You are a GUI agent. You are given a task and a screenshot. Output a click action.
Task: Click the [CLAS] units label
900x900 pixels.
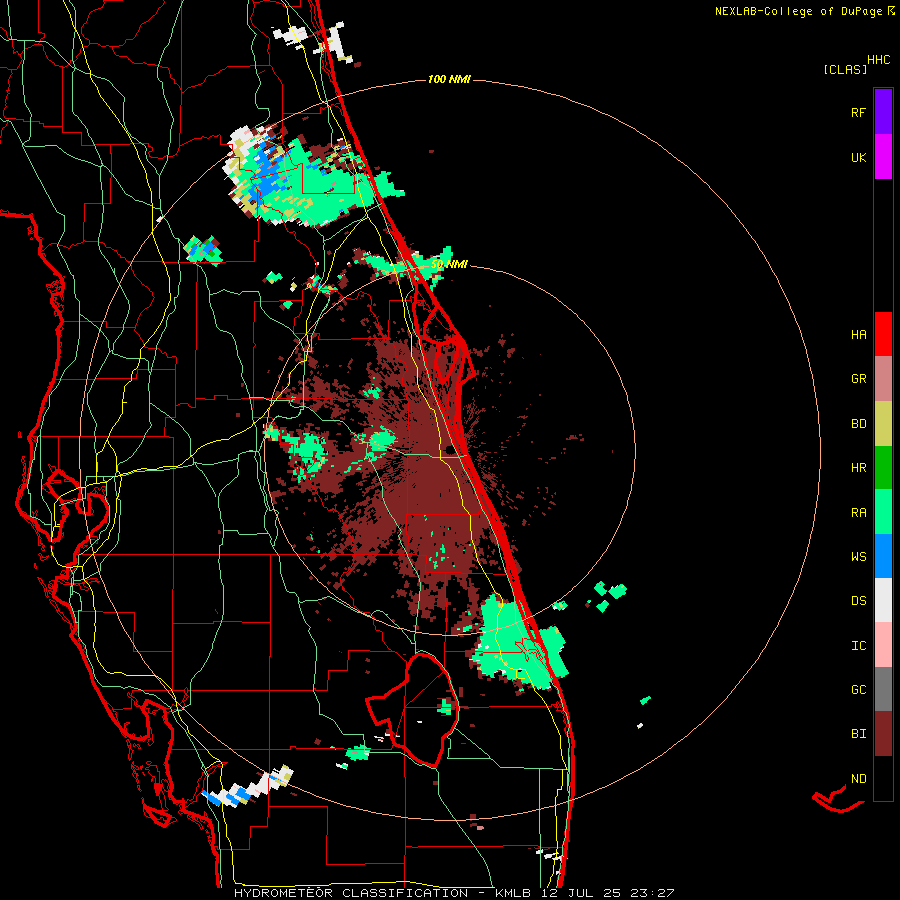[845, 69]
